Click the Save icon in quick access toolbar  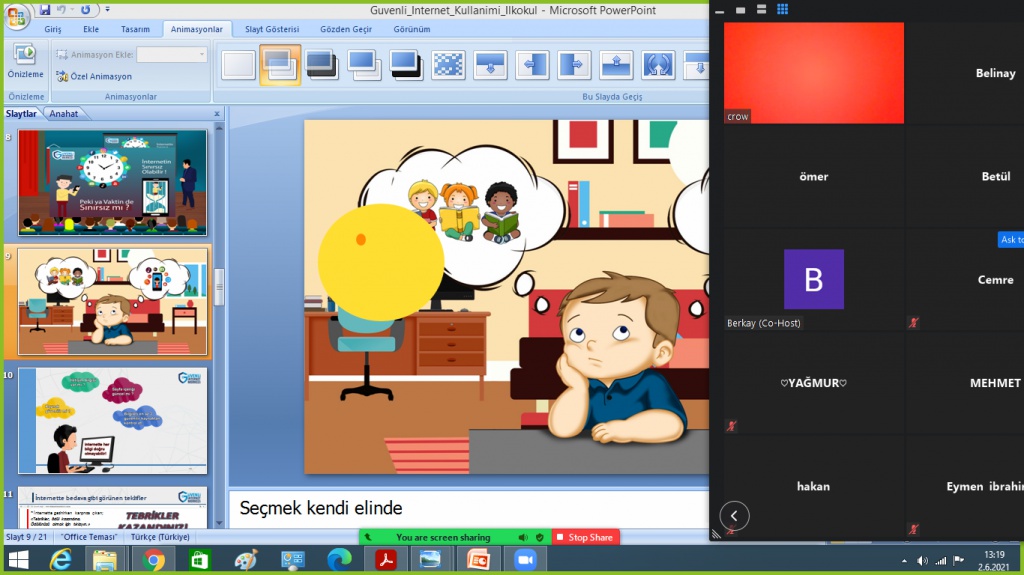(x=45, y=9)
